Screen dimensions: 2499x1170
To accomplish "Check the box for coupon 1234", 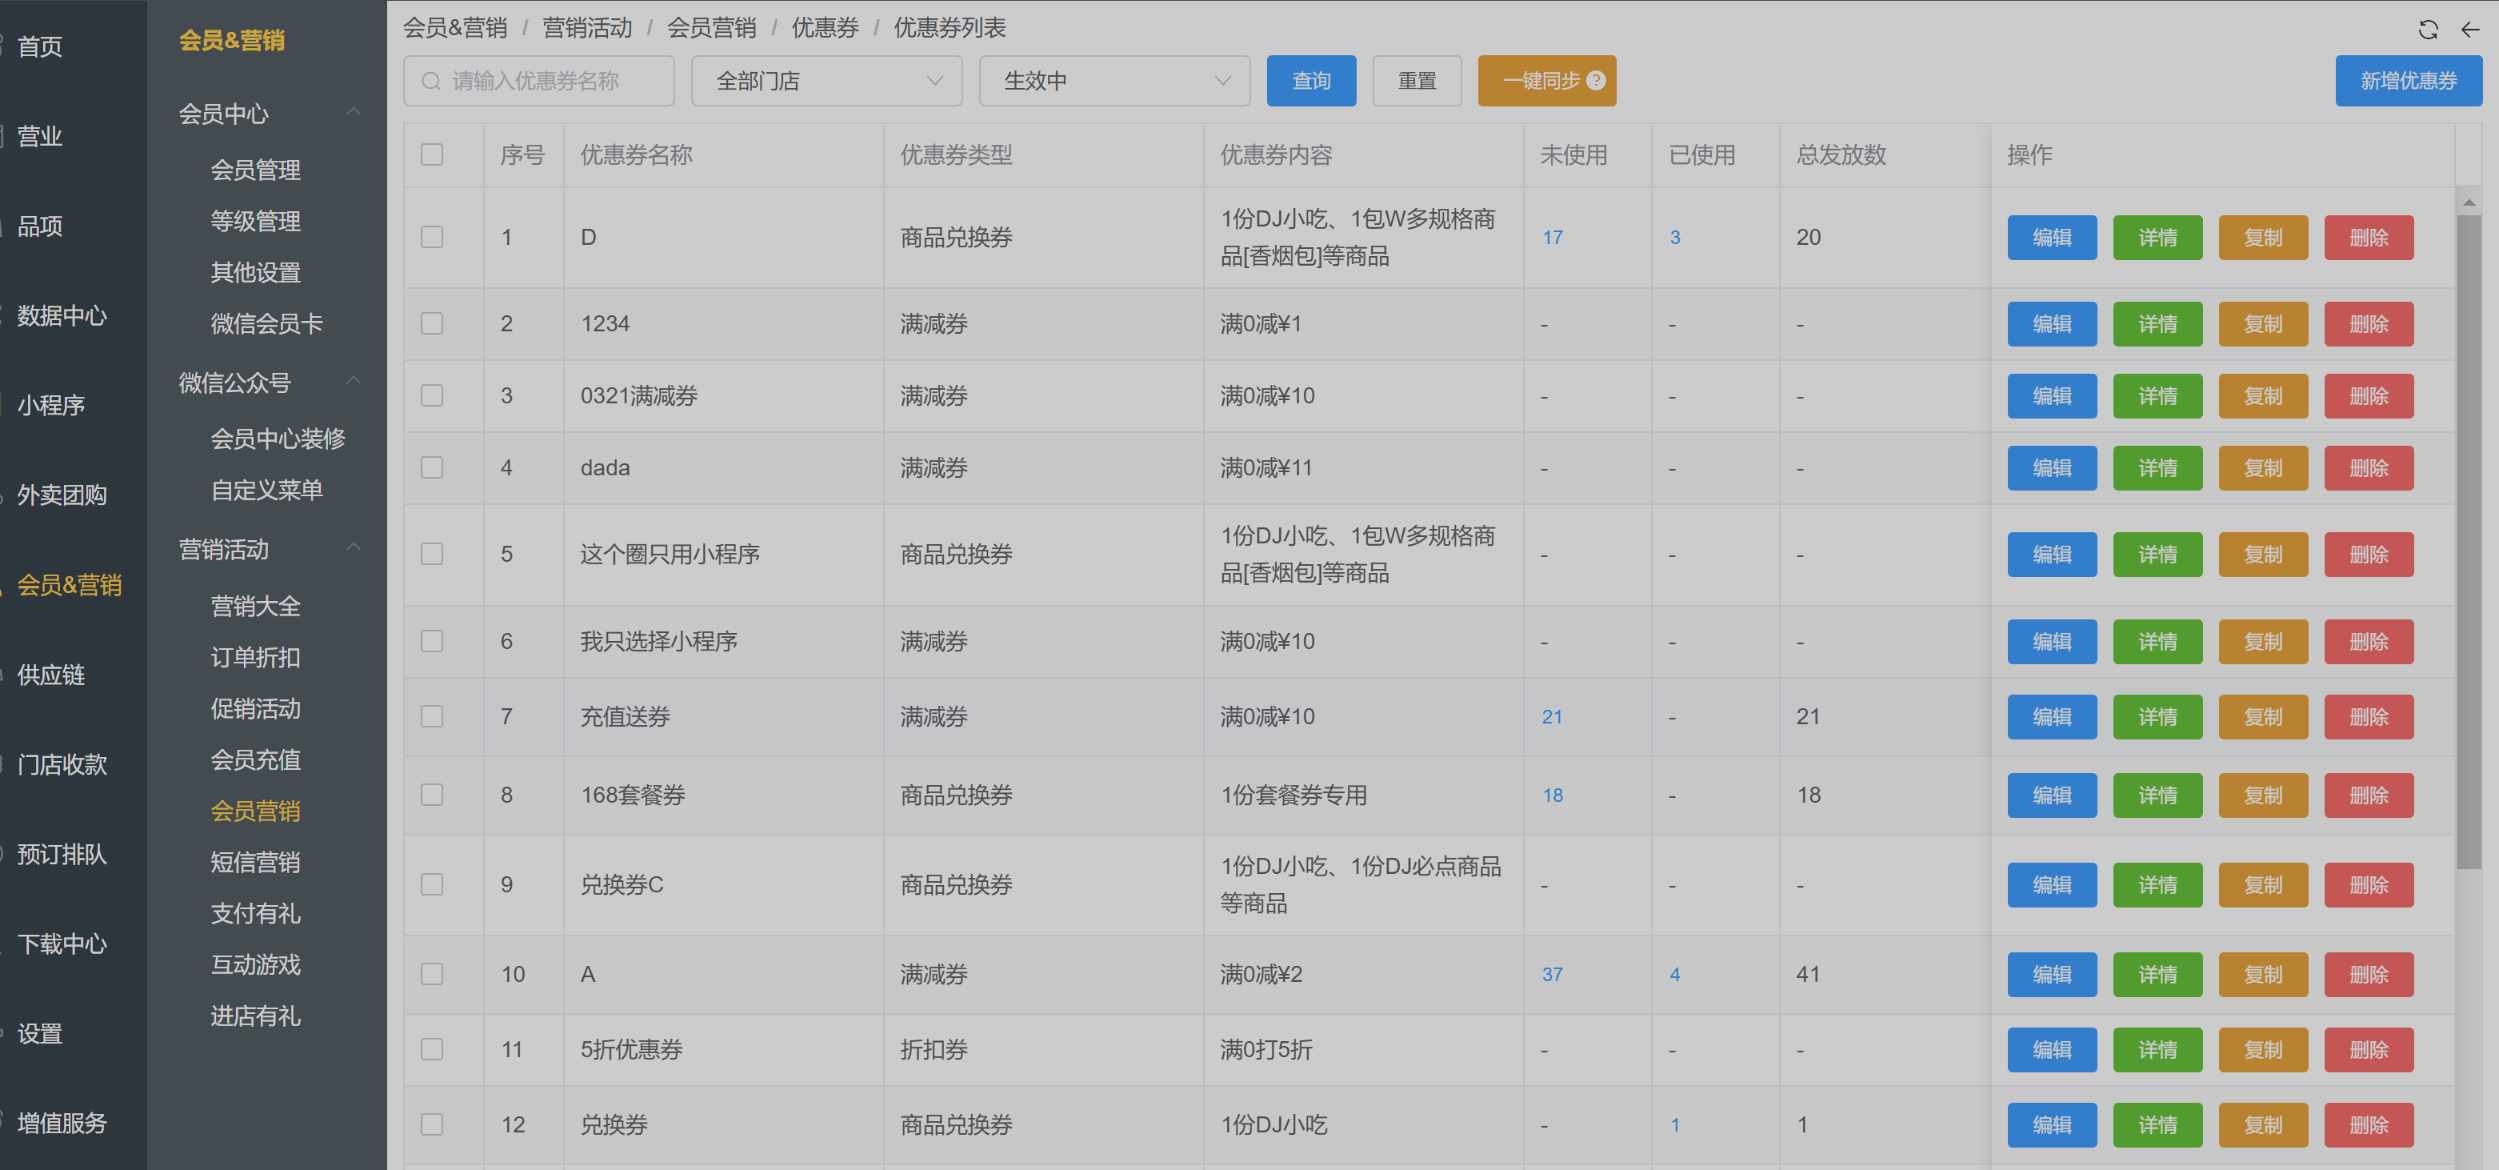I will pos(432,324).
